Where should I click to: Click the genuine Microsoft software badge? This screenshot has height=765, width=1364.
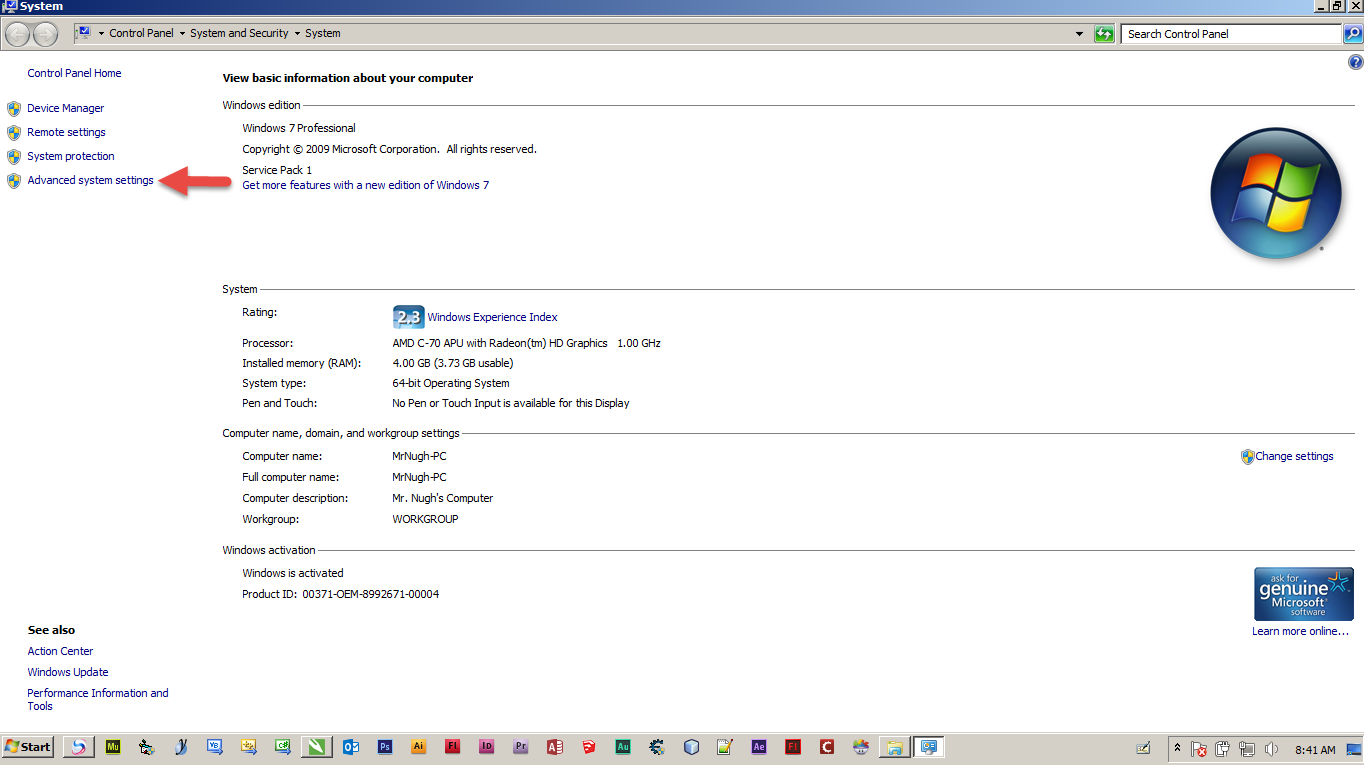(1304, 594)
